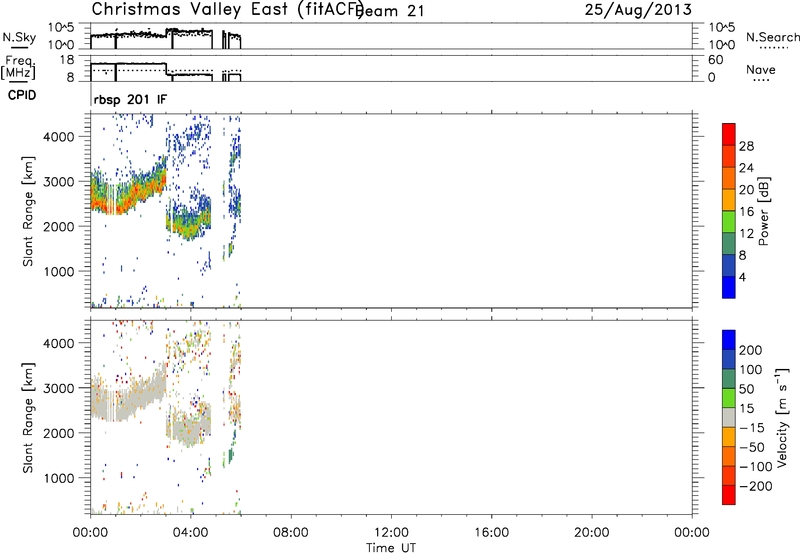The height and width of the screenshot is (554, 800).
Task: Click the '04:00' time axis label
Action: coord(191,533)
